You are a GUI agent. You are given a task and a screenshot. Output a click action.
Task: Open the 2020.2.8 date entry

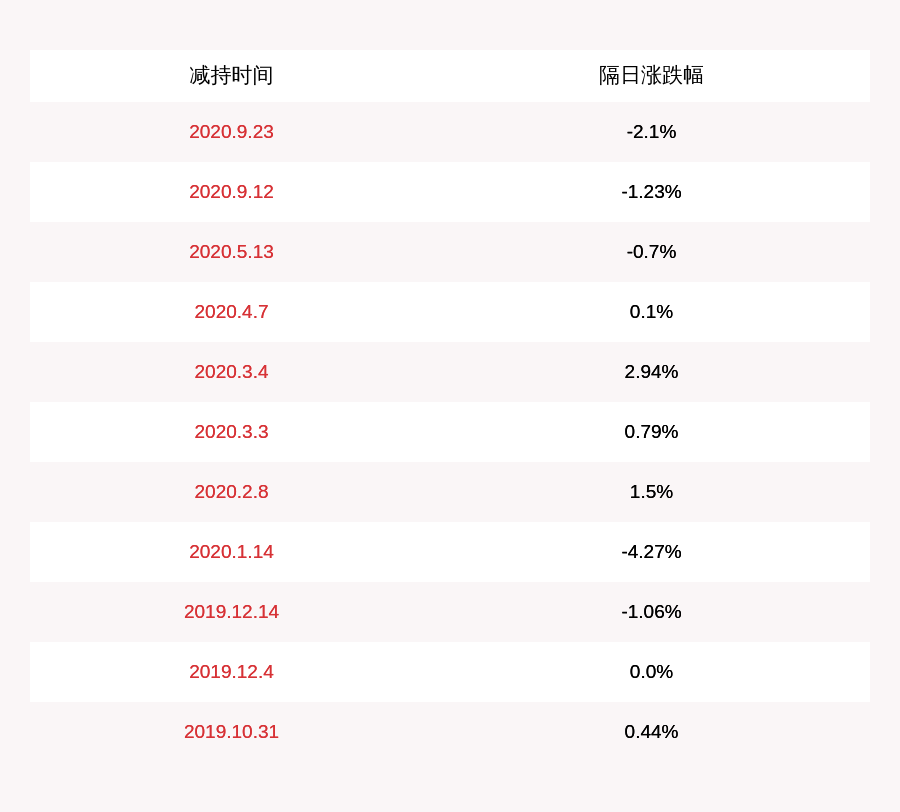(x=231, y=491)
